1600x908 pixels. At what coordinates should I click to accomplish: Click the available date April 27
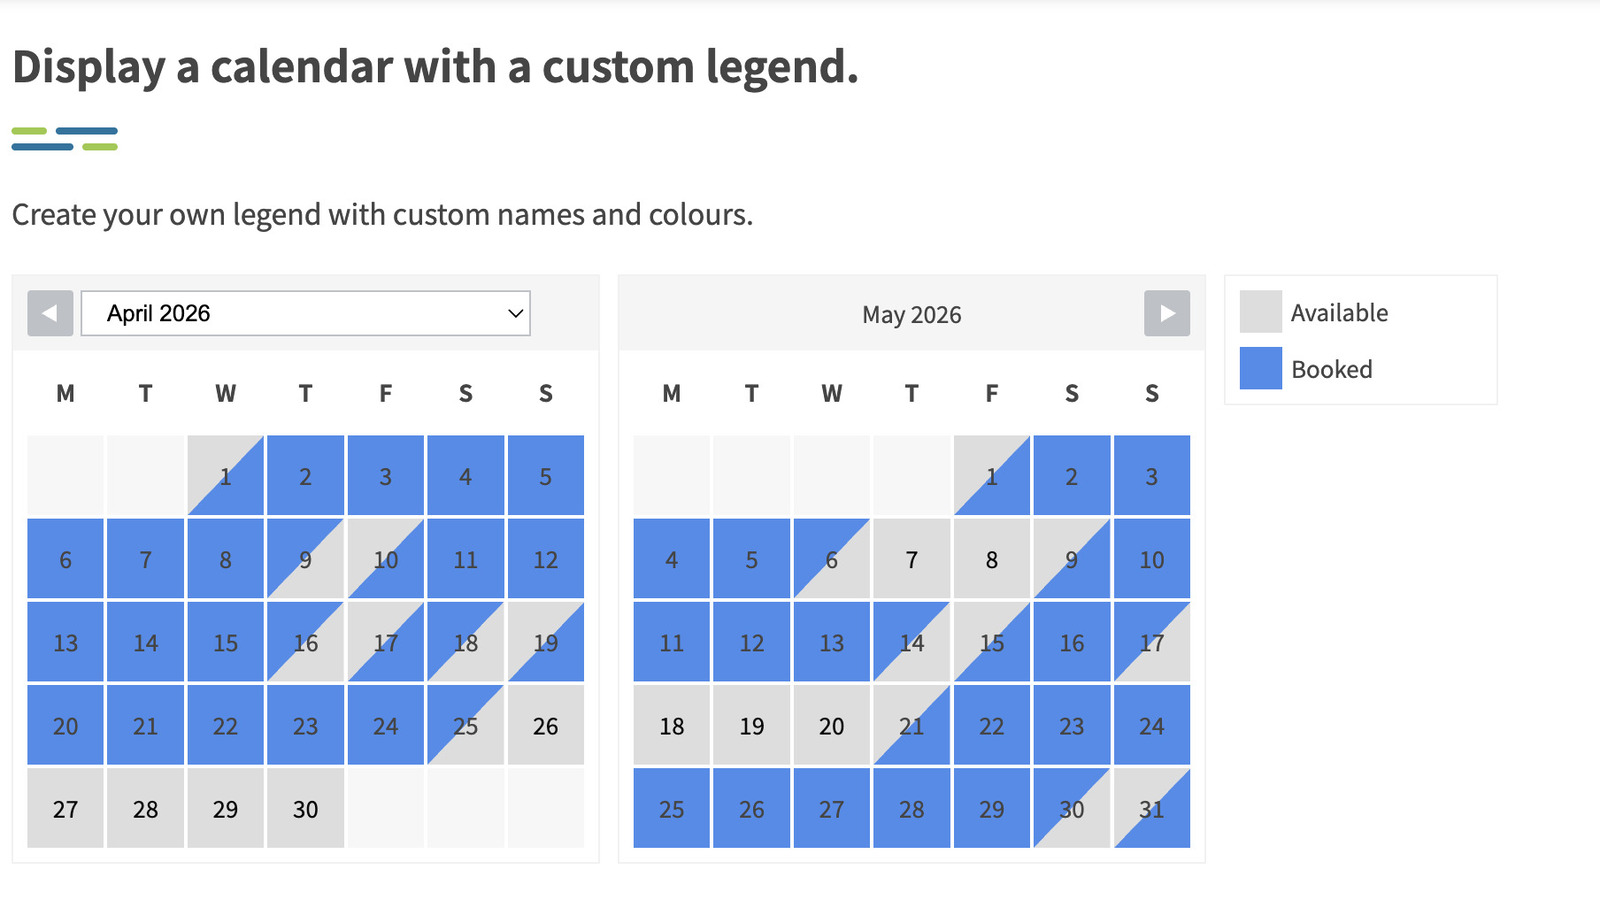click(65, 809)
